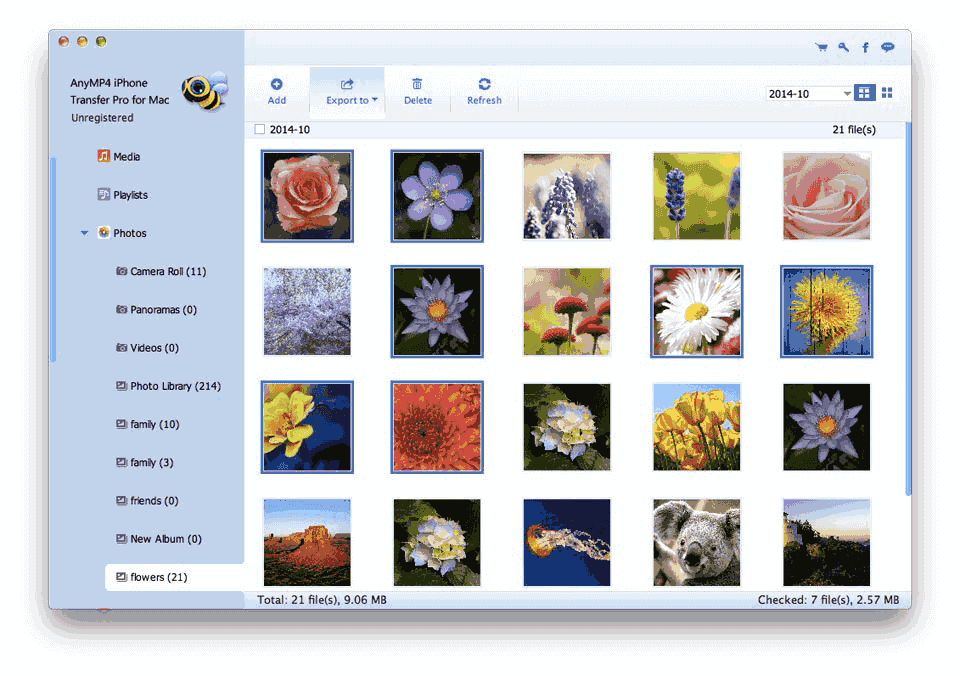Viewport: 960px width, 676px height.
Task: Select the sunset hillside landscape photo
Action: coord(827,543)
